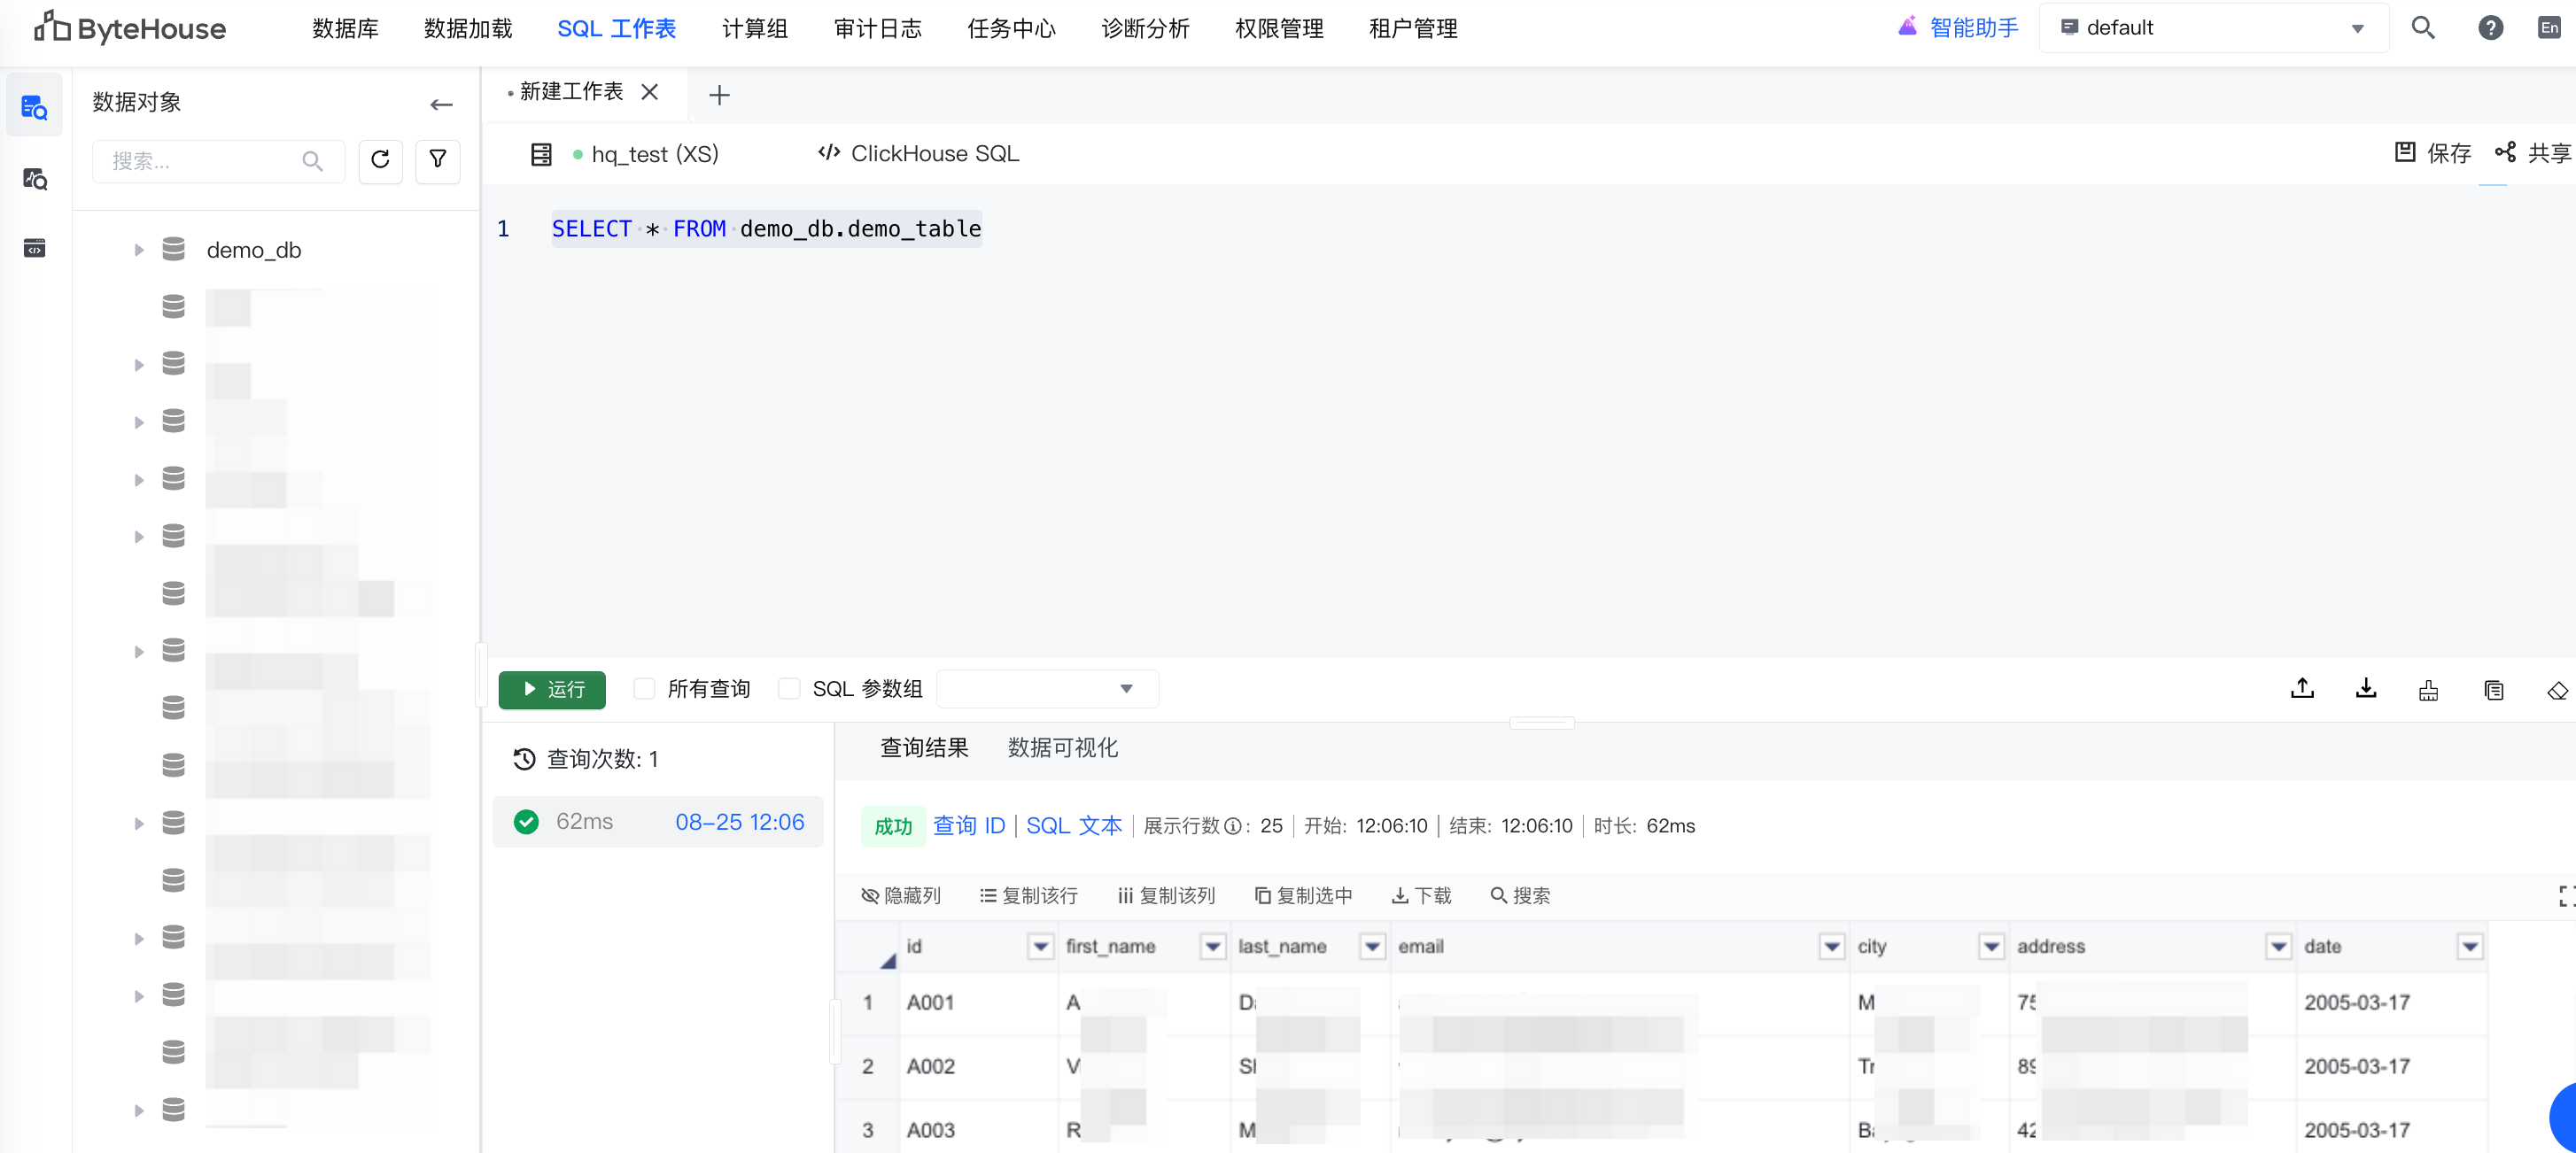Click the format SQL broom icon
The width and height of the screenshot is (2576, 1153).
pos(2428,689)
